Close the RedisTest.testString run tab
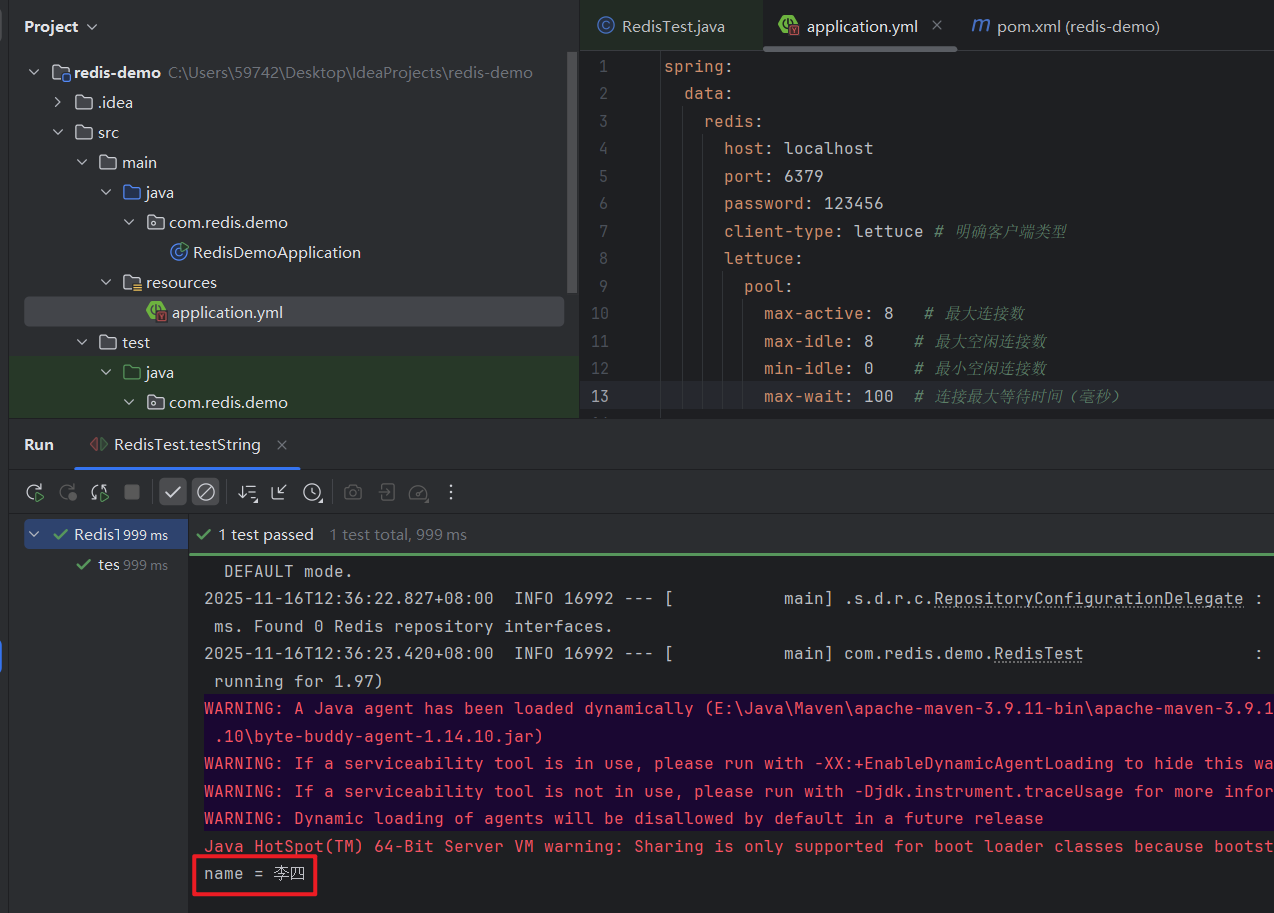Viewport: 1274px width, 913px height. pyautogui.click(x=282, y=445)
